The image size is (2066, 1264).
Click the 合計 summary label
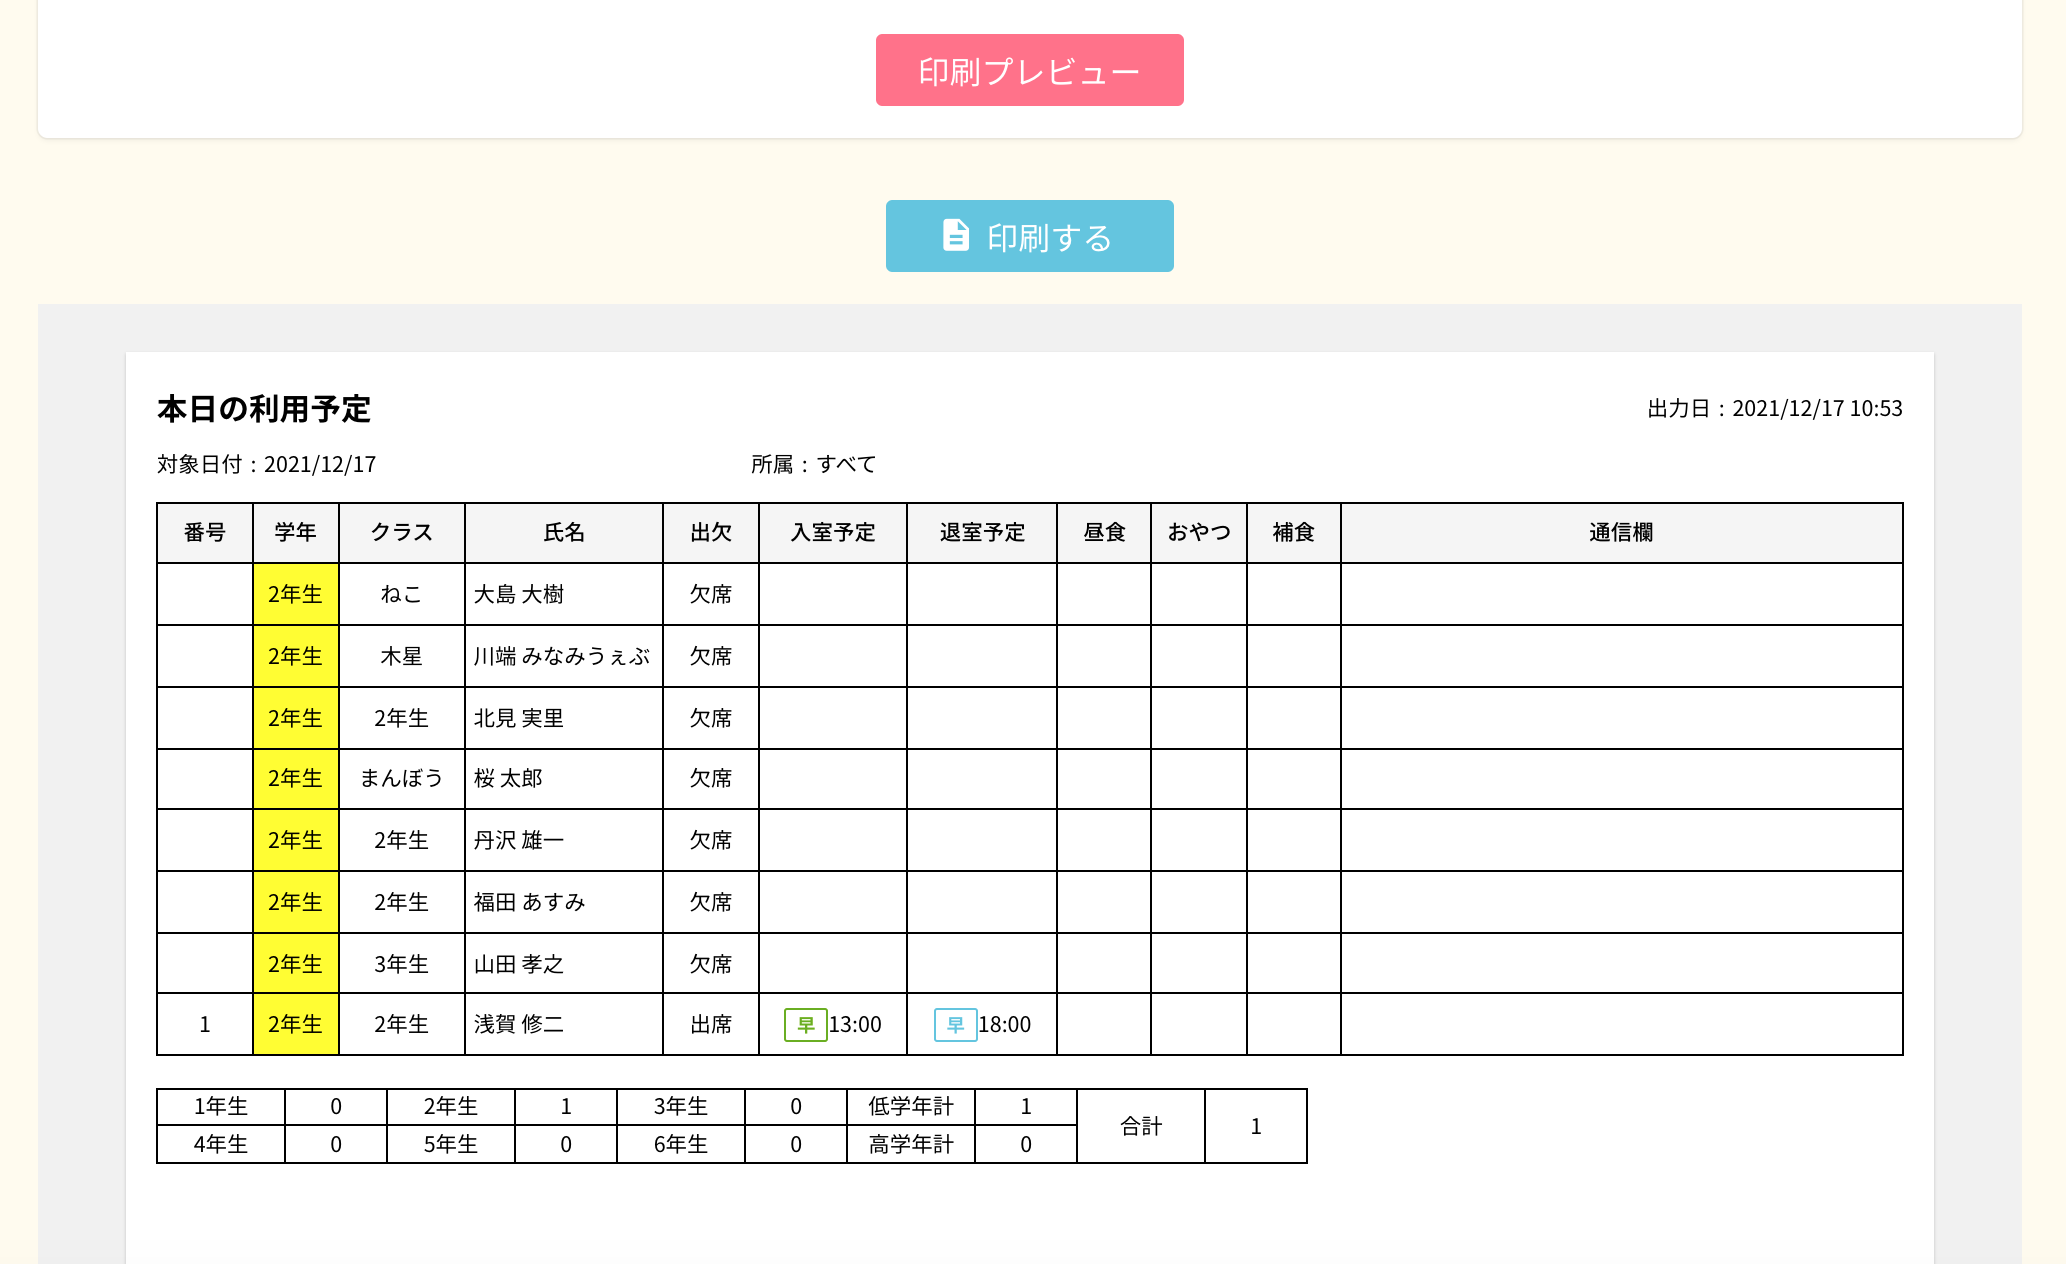click(x=1141, y=1127)
